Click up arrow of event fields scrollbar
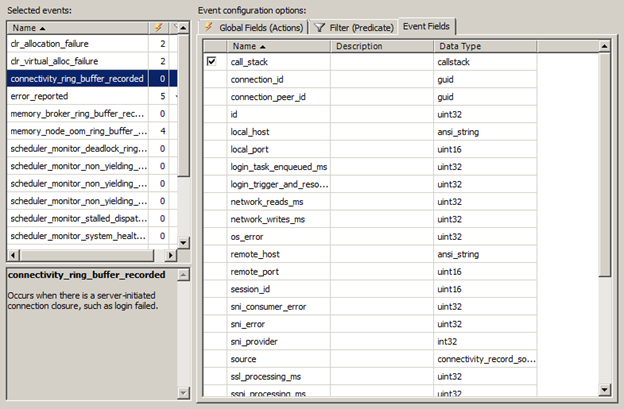Image resolution: width=624 pixels, height=409 pixels. pyautogui.click(x=604, y=46)
